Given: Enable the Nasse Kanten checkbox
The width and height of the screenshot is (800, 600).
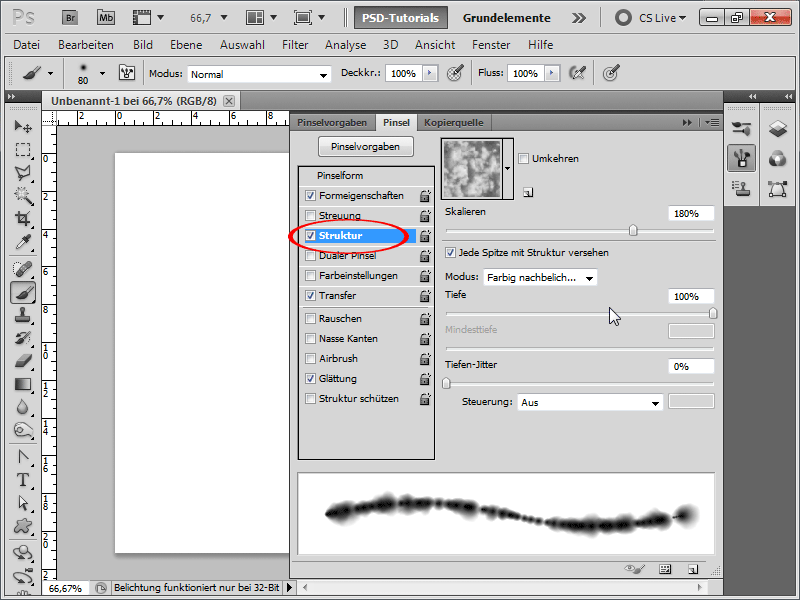Looking at the screenshot, I should click(x=310, y=338).
